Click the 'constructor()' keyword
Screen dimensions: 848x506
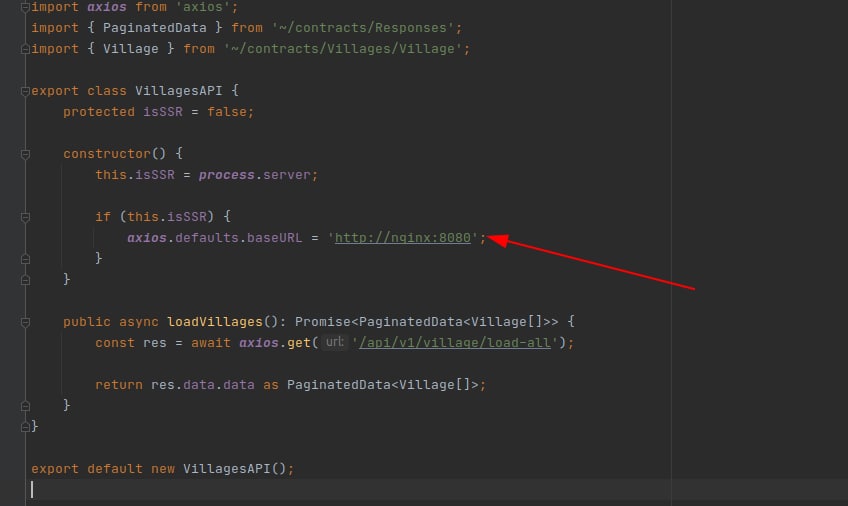115,154
